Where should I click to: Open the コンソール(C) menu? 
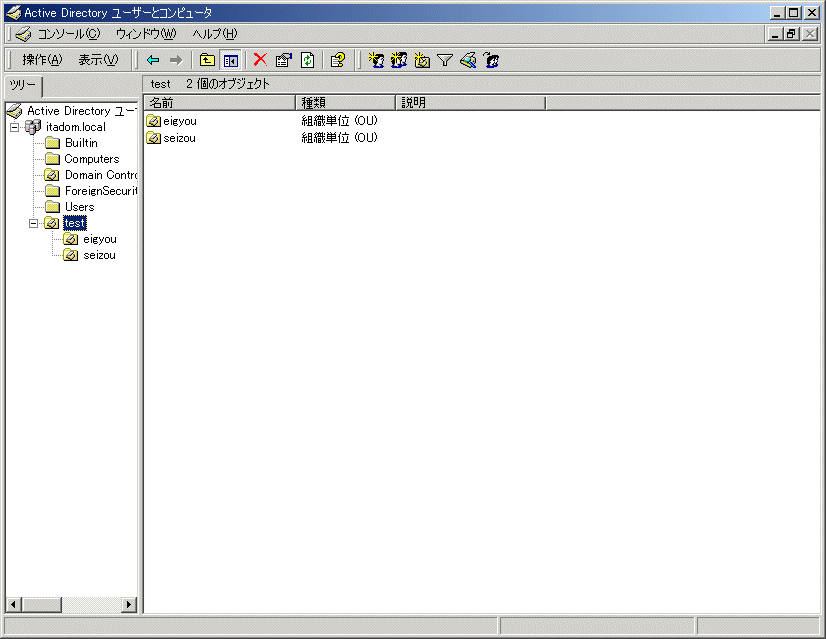coord(68,34)
